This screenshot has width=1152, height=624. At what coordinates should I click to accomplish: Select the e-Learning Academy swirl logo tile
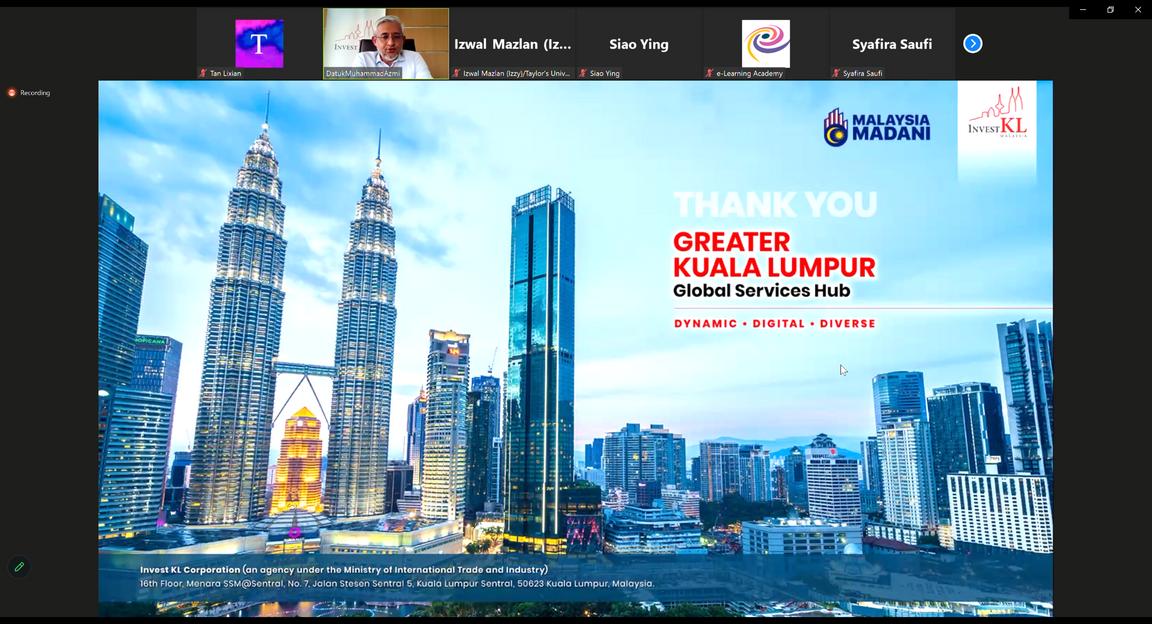coord(766,43)
